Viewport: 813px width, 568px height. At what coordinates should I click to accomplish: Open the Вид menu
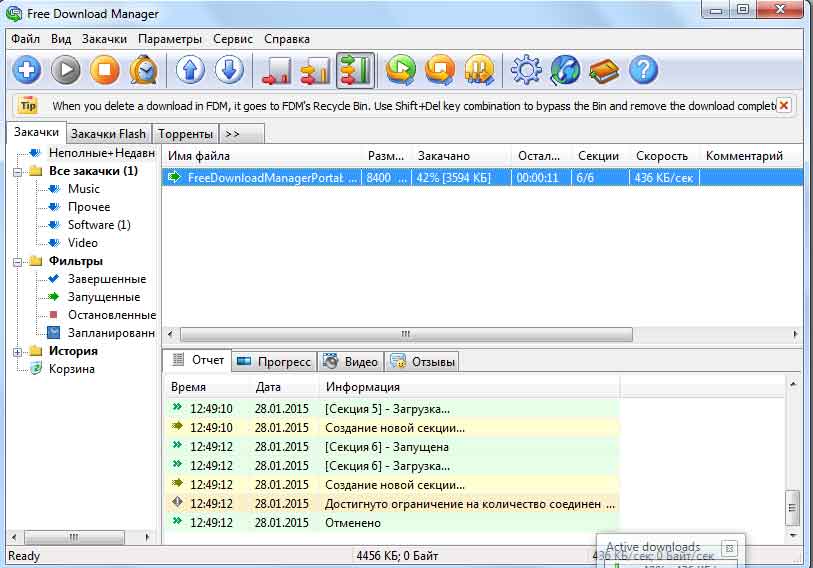61,39
